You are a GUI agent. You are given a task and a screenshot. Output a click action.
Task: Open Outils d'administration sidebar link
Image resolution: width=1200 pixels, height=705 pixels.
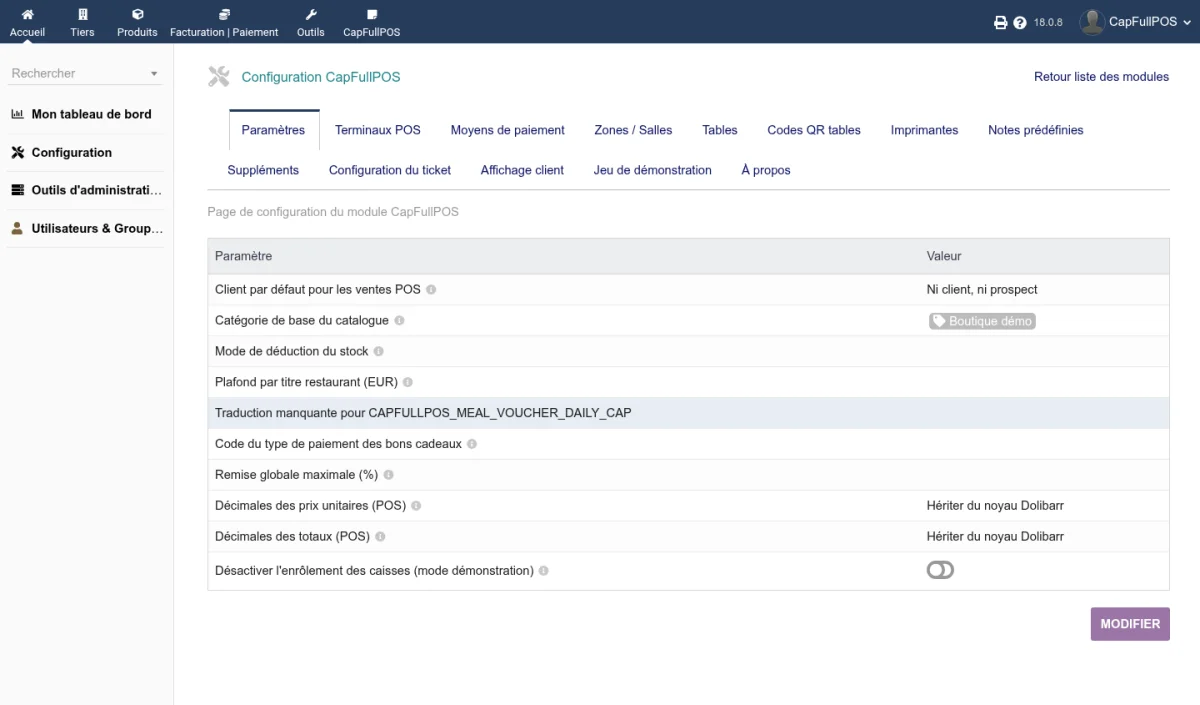(x=96, y=190)
